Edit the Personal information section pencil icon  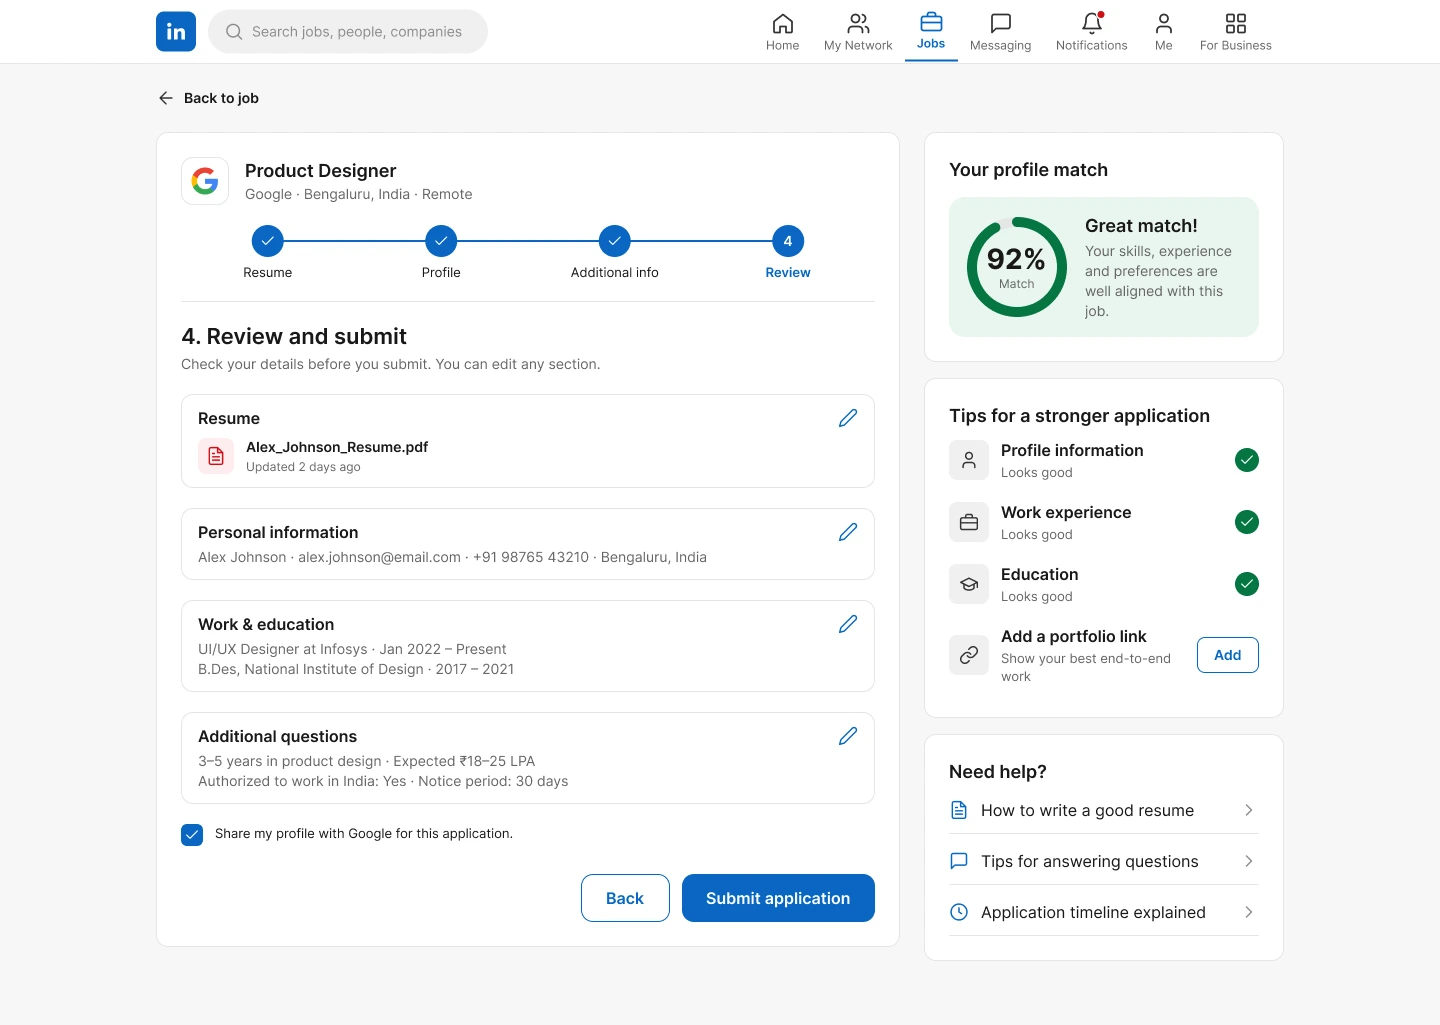coord(848,532)
